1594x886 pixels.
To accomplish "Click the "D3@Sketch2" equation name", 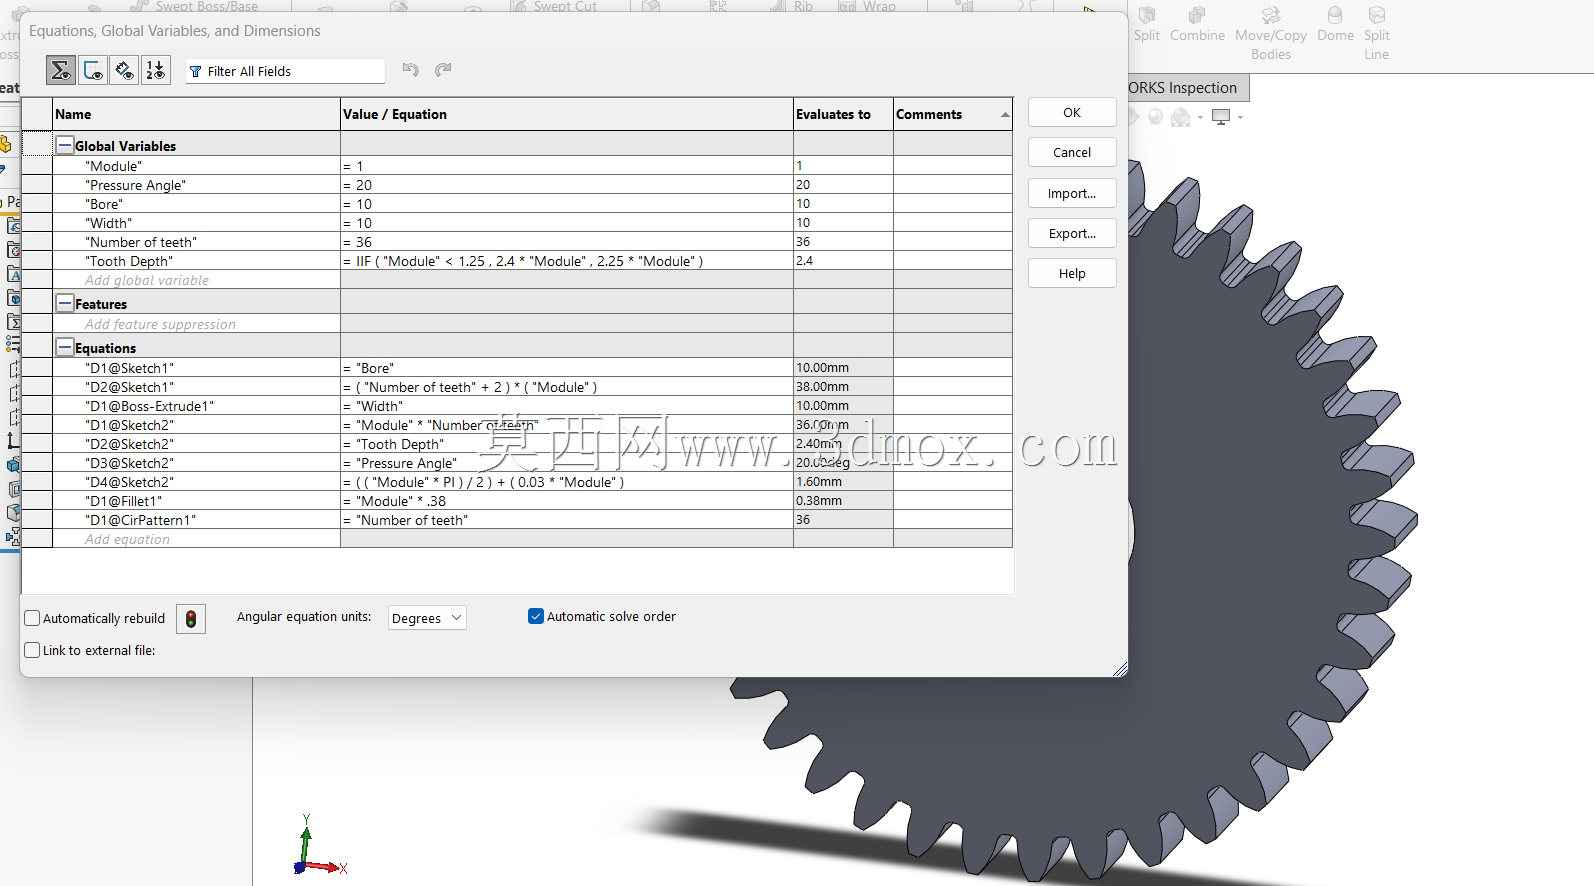I will click(x=130, y=463).
